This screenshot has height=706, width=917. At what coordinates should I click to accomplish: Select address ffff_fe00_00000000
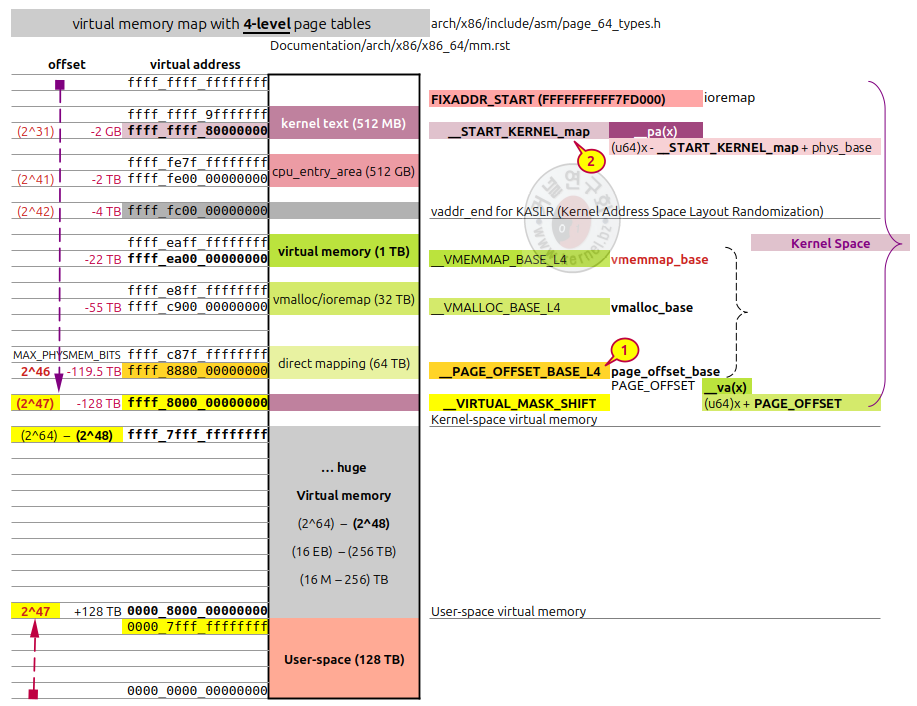click(x=198, y=178)
